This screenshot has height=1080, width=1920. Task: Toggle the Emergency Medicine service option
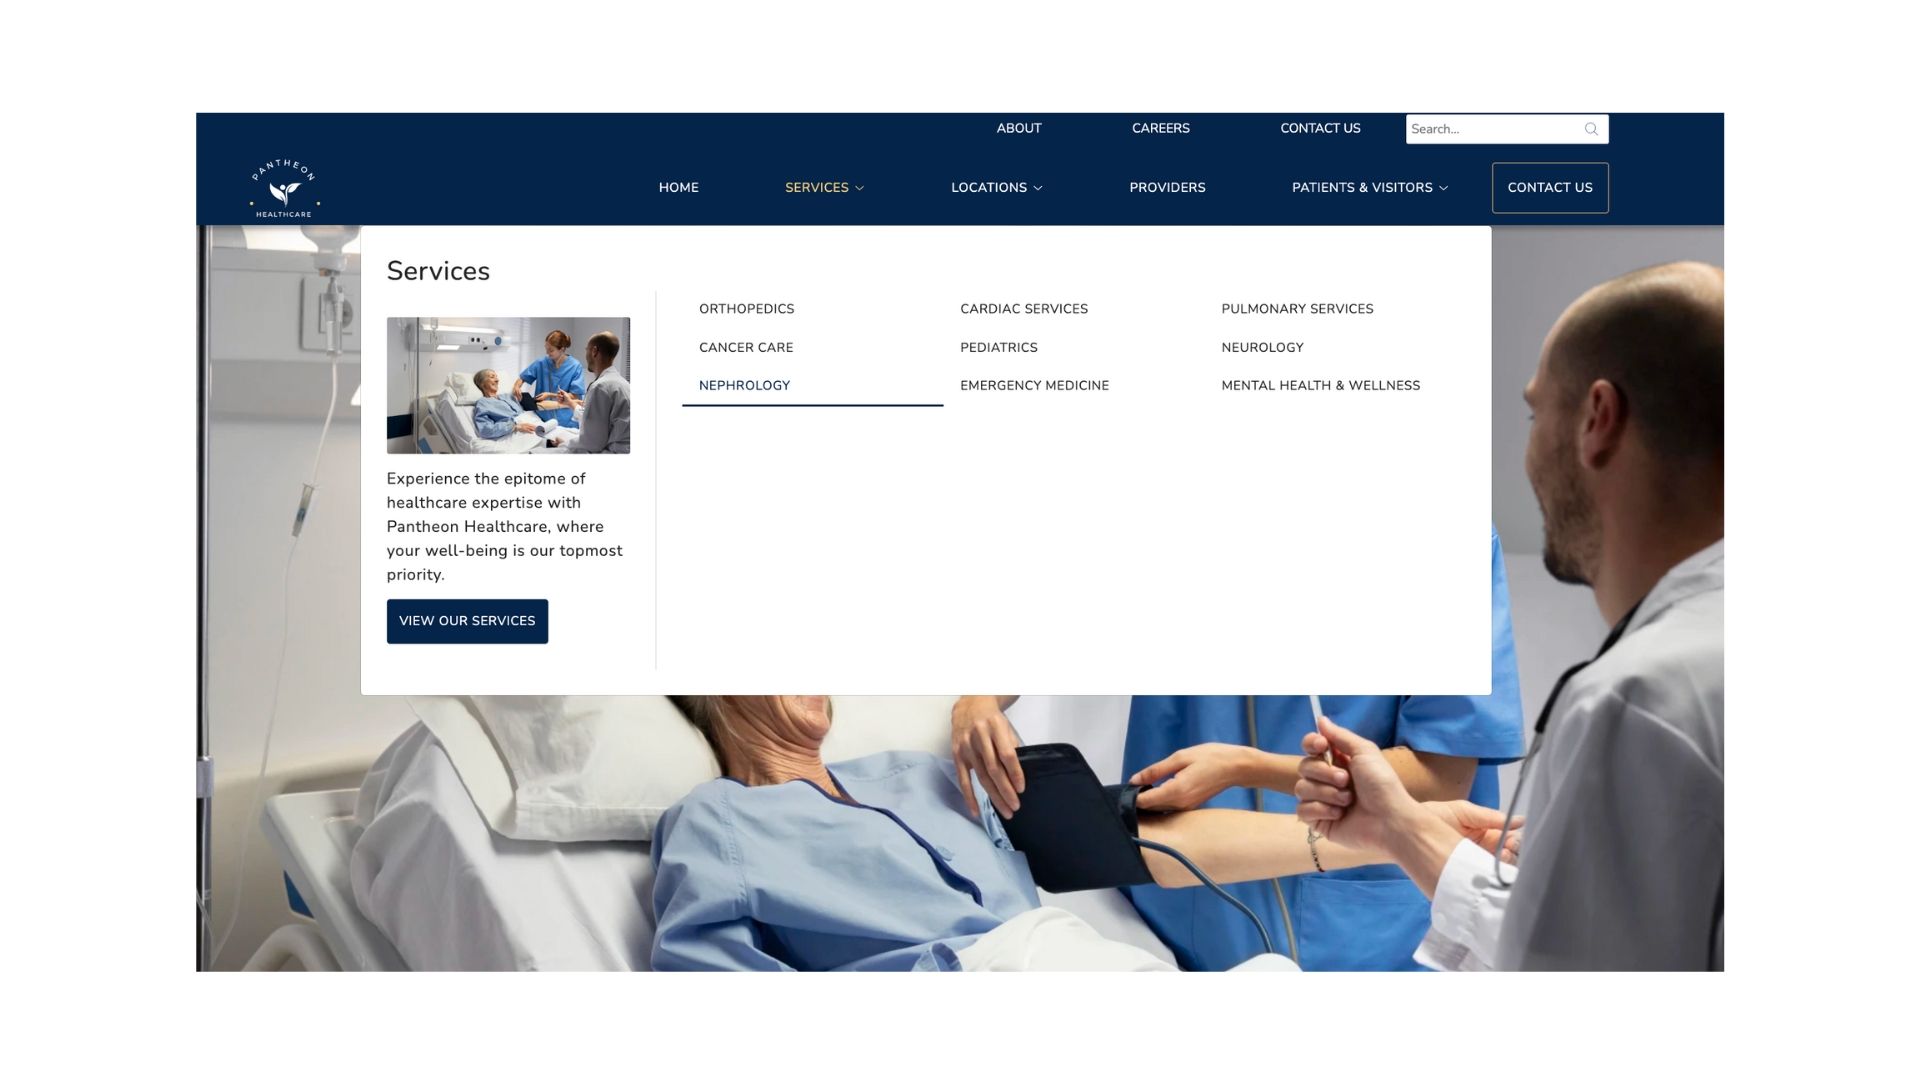pos(1034,385)
